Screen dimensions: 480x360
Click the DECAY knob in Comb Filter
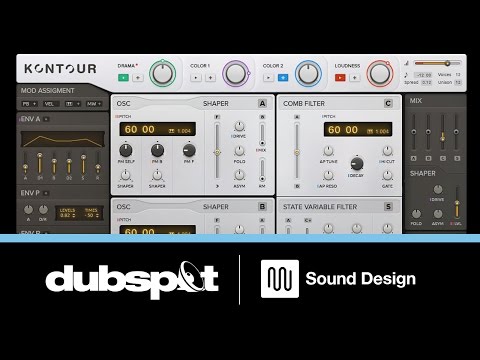point(357,164)
